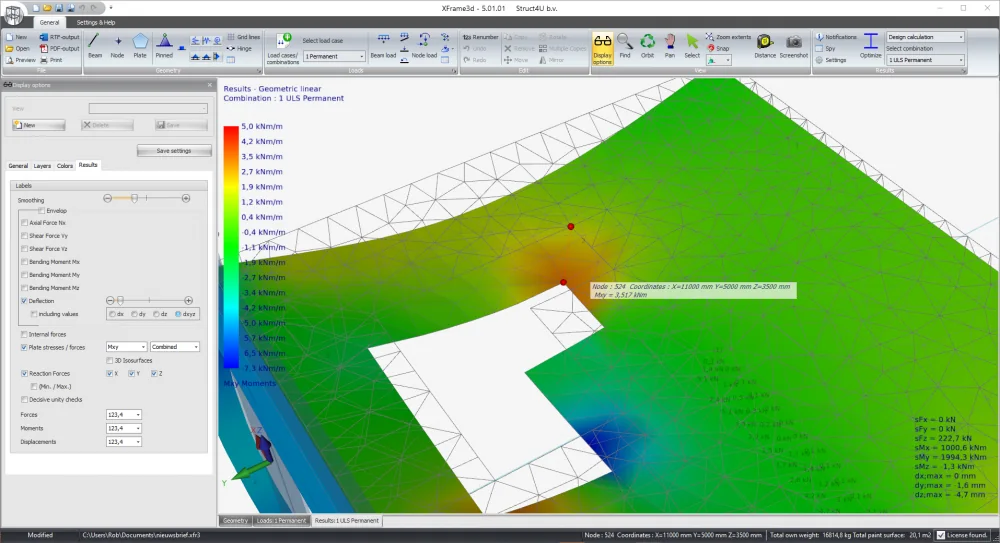The image size is (1000, 543).
Task: Click RTF-output in File group
Action: click(x=59, y=37)
